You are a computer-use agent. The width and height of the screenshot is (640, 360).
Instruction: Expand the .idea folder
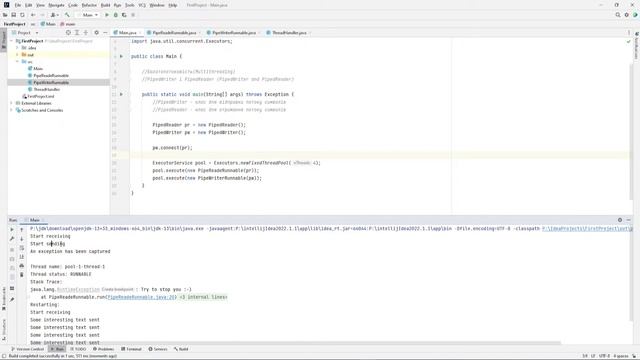tap(17, 48)
